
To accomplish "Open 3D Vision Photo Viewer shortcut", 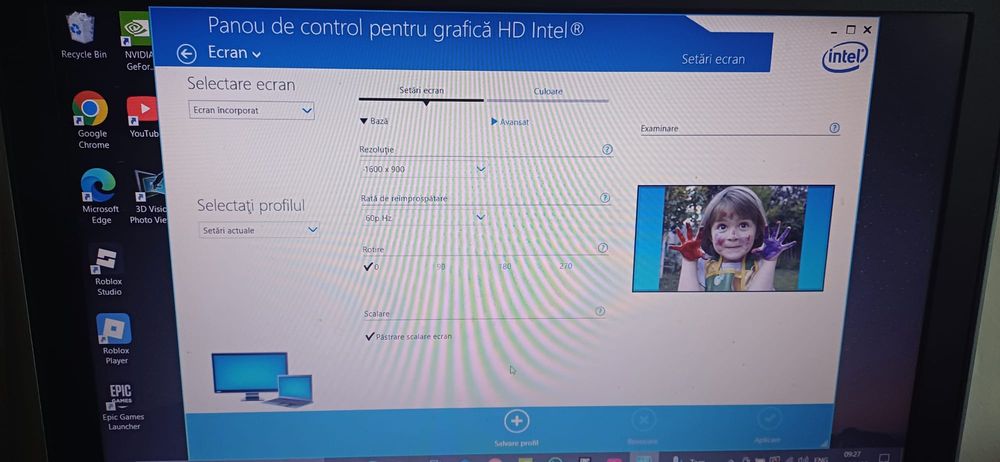I will coord(149,197).
